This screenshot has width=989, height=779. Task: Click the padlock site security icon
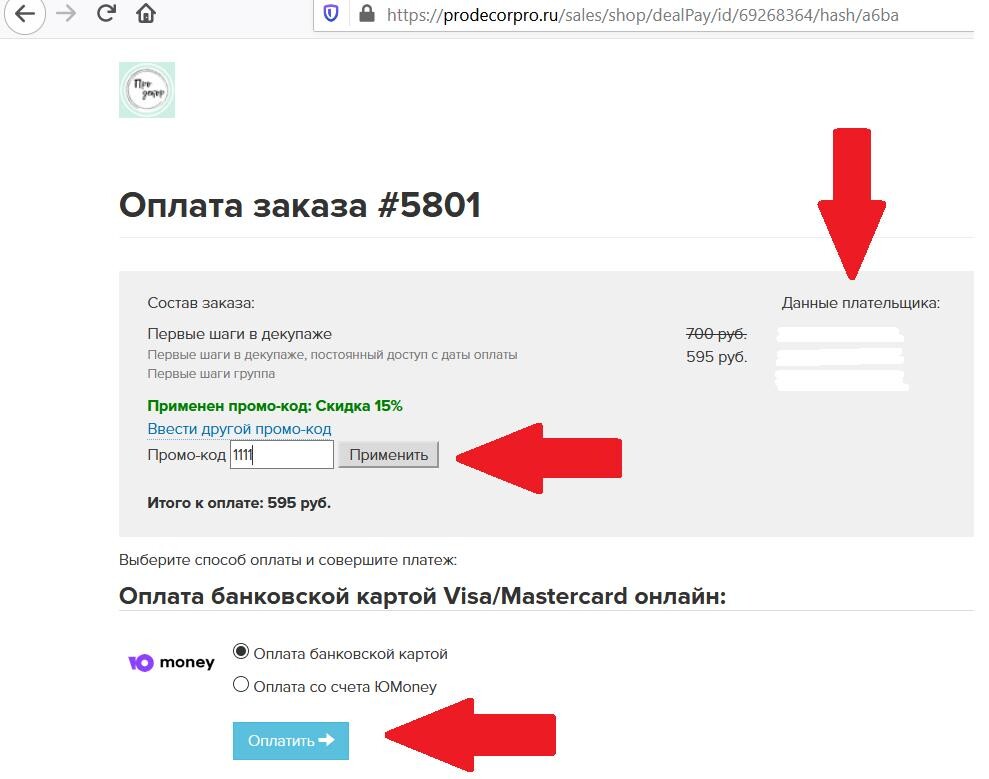(366, 13)
